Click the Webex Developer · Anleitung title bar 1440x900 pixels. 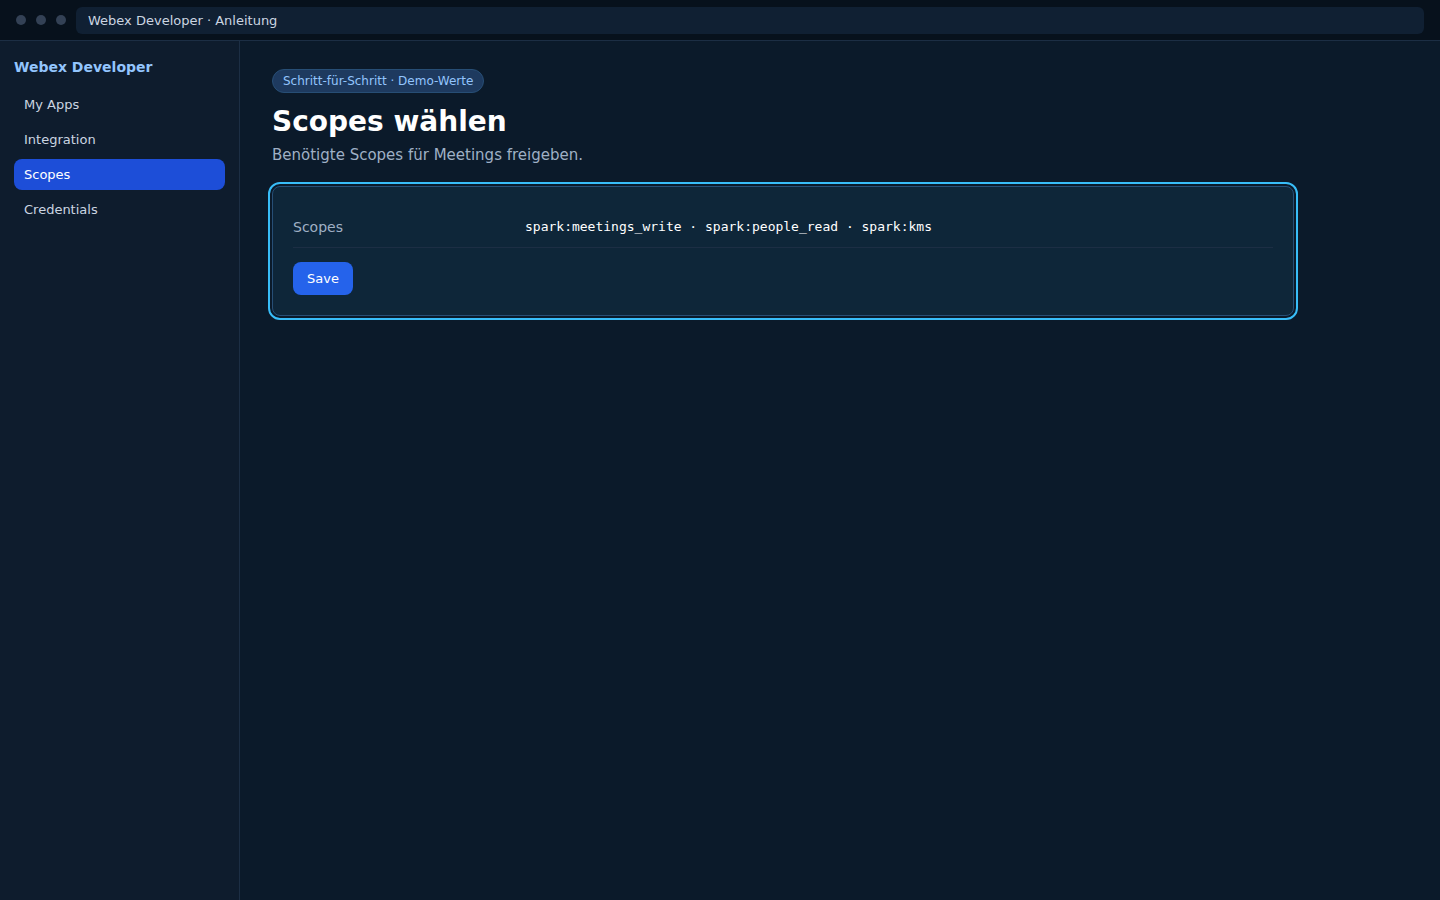point(750,20)
